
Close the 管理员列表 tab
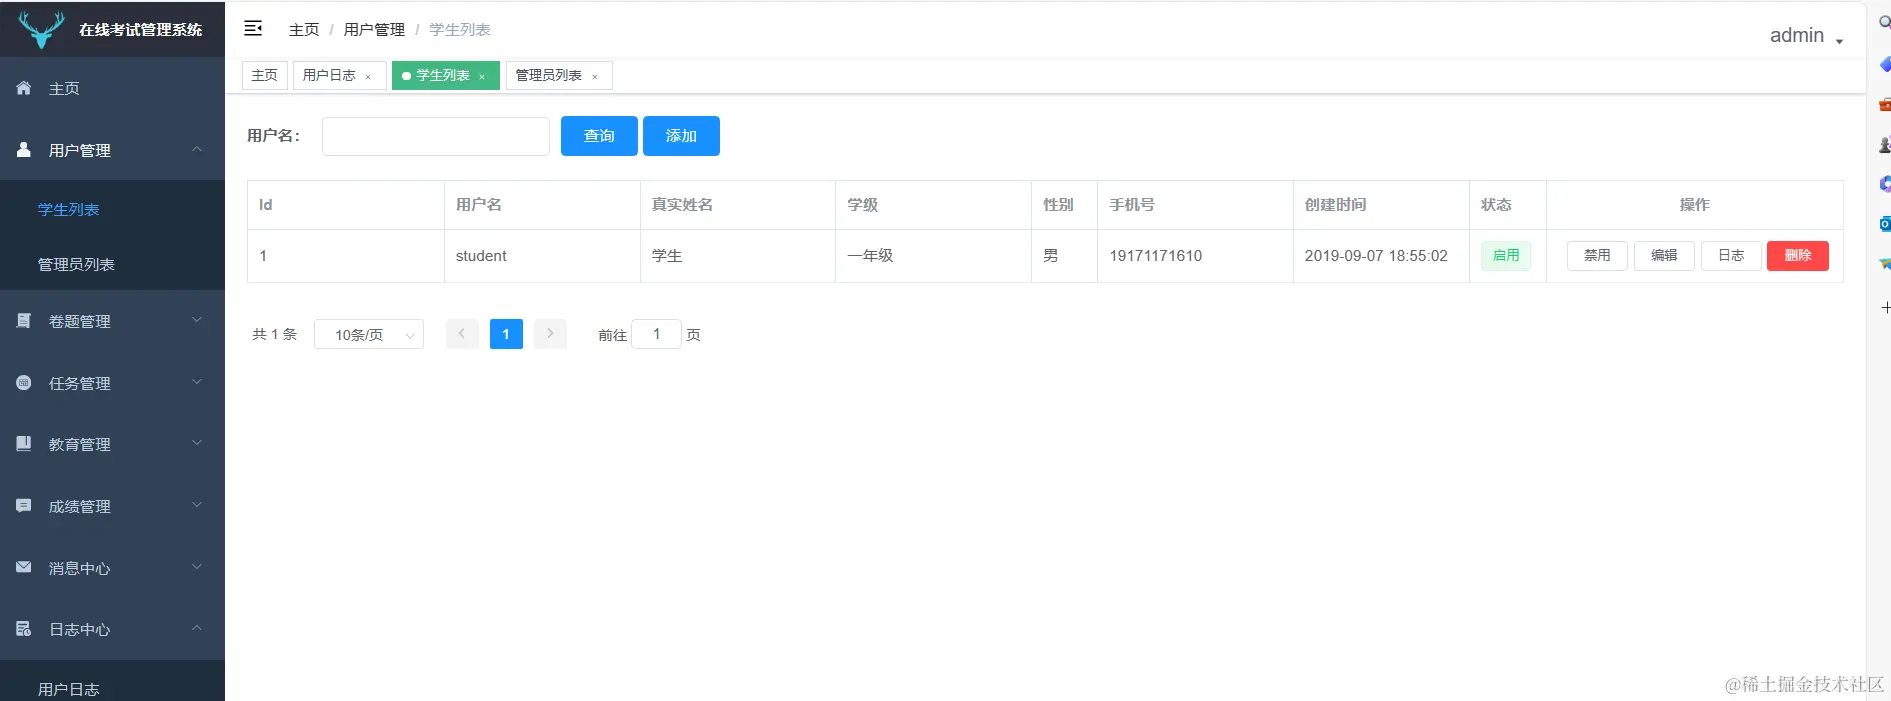click(x=595, y=76)
